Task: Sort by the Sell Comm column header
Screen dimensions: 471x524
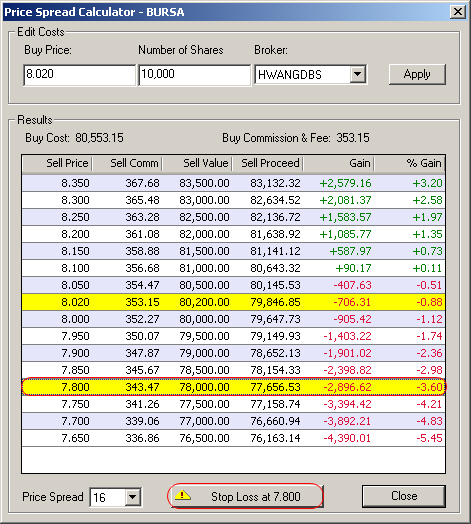Action: click(127, 163)
